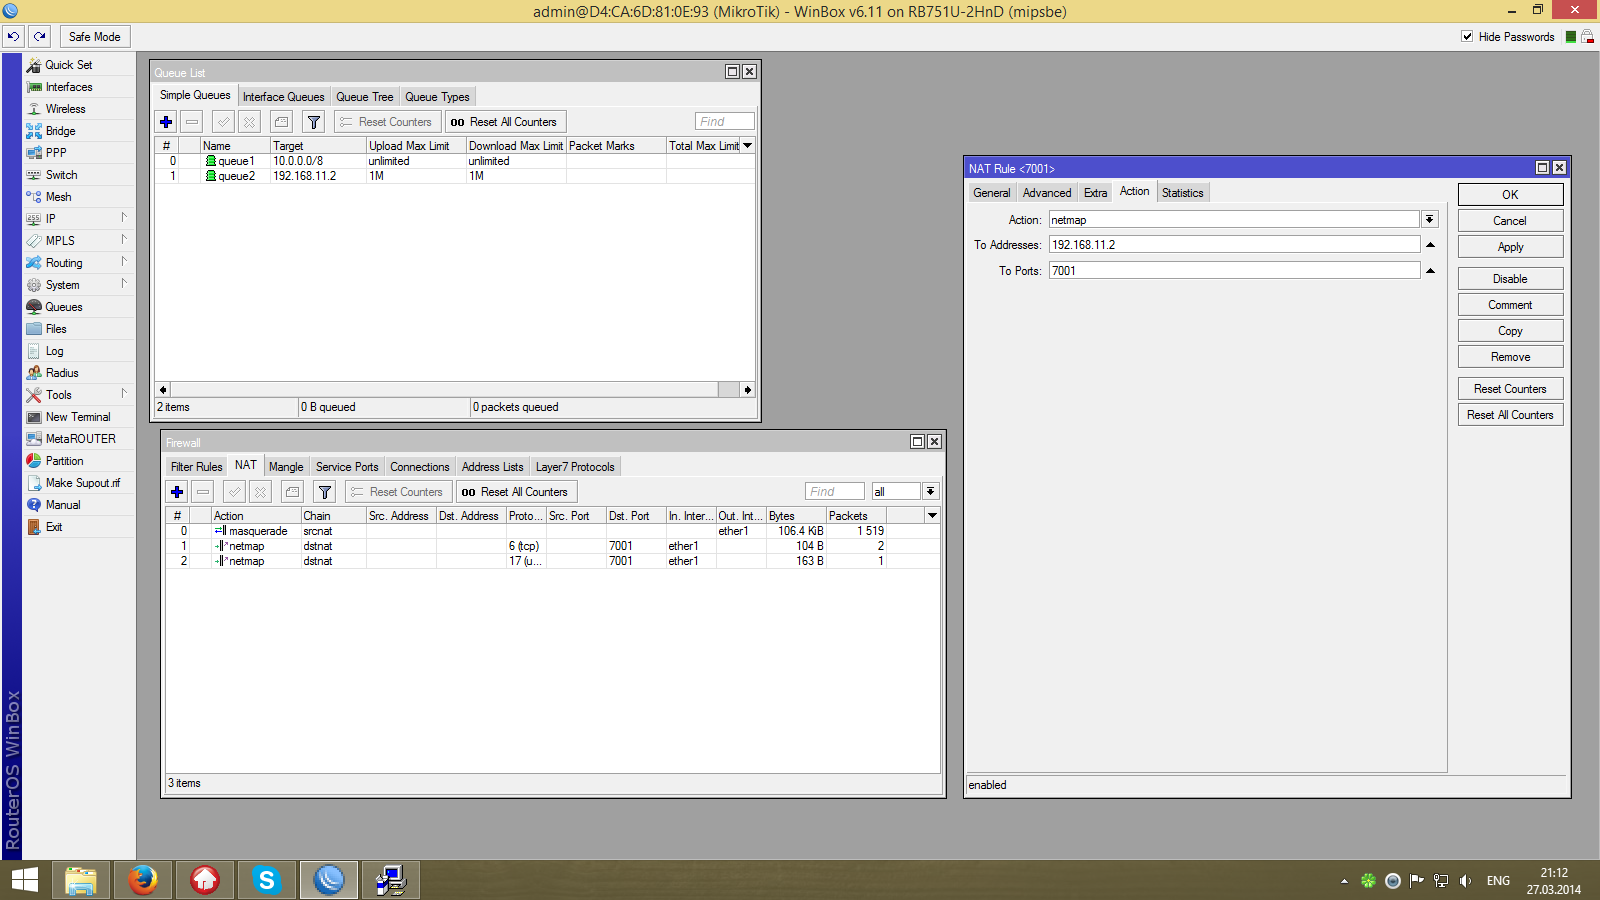The width and height of the screenshot is (1600, 900).
Task: Click Queue List horizontal scrollbar right arrow
Action: click(x=747, y=390)
